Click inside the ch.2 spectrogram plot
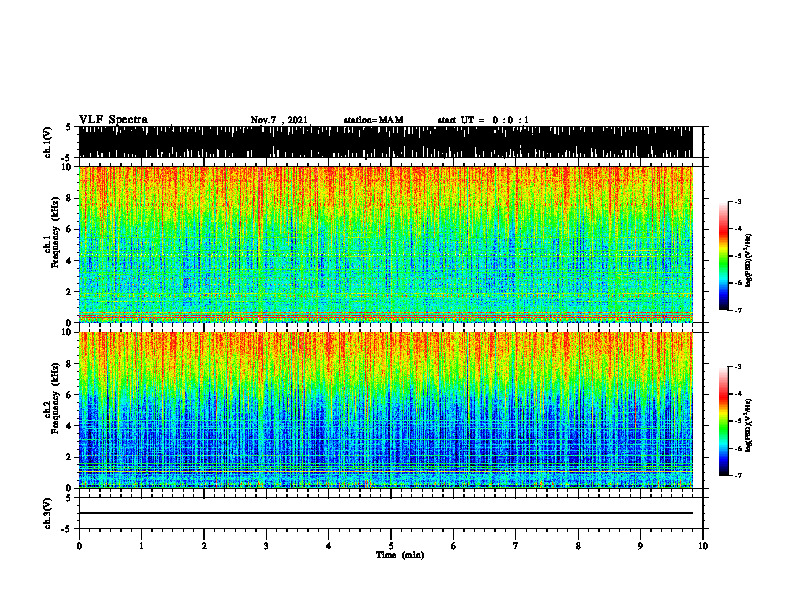792x612 pixels. (x=385, y=410)
